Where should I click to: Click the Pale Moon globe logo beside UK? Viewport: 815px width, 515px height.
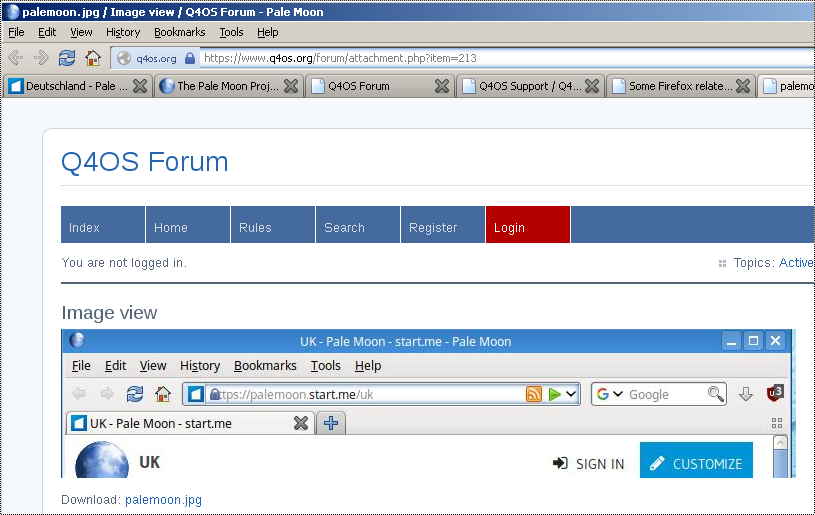pos(102,460)
